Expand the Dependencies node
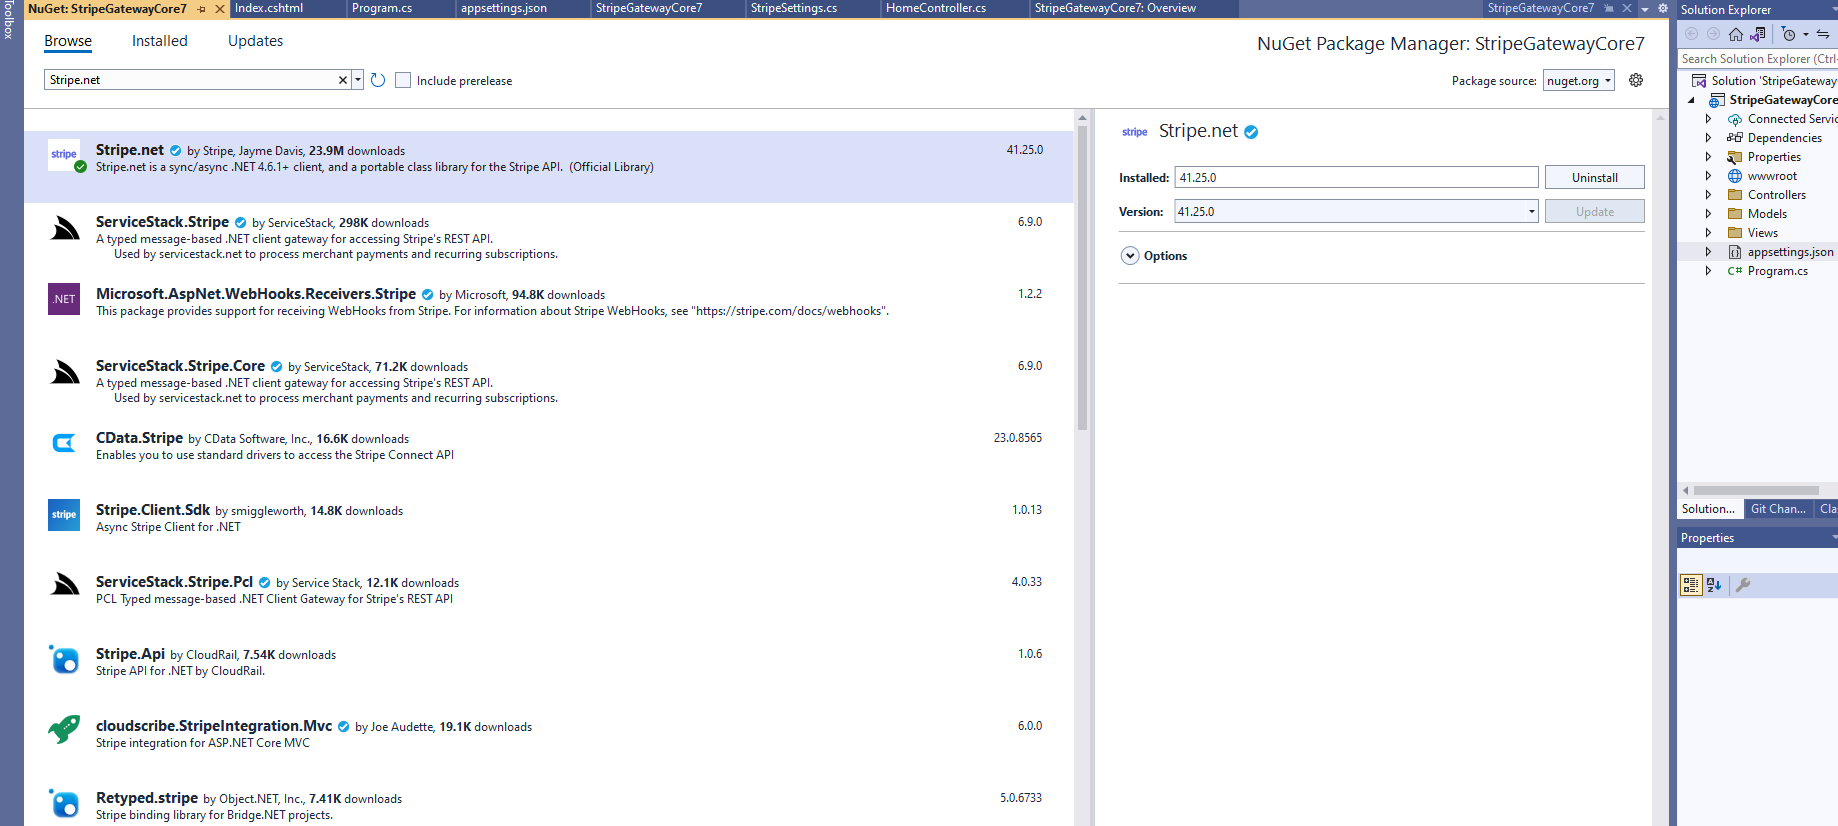 [1708, 138]
